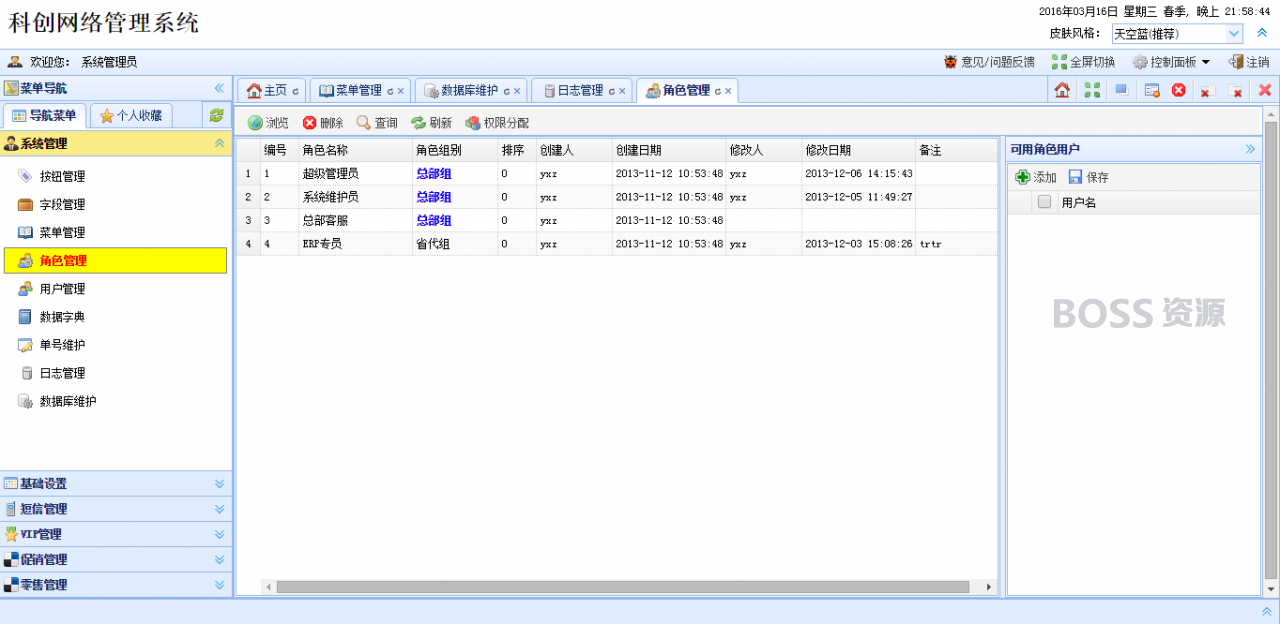Toggle the 用户名 select-all checkbox
Screen dimensions: 1280x624
[1044, 202]
